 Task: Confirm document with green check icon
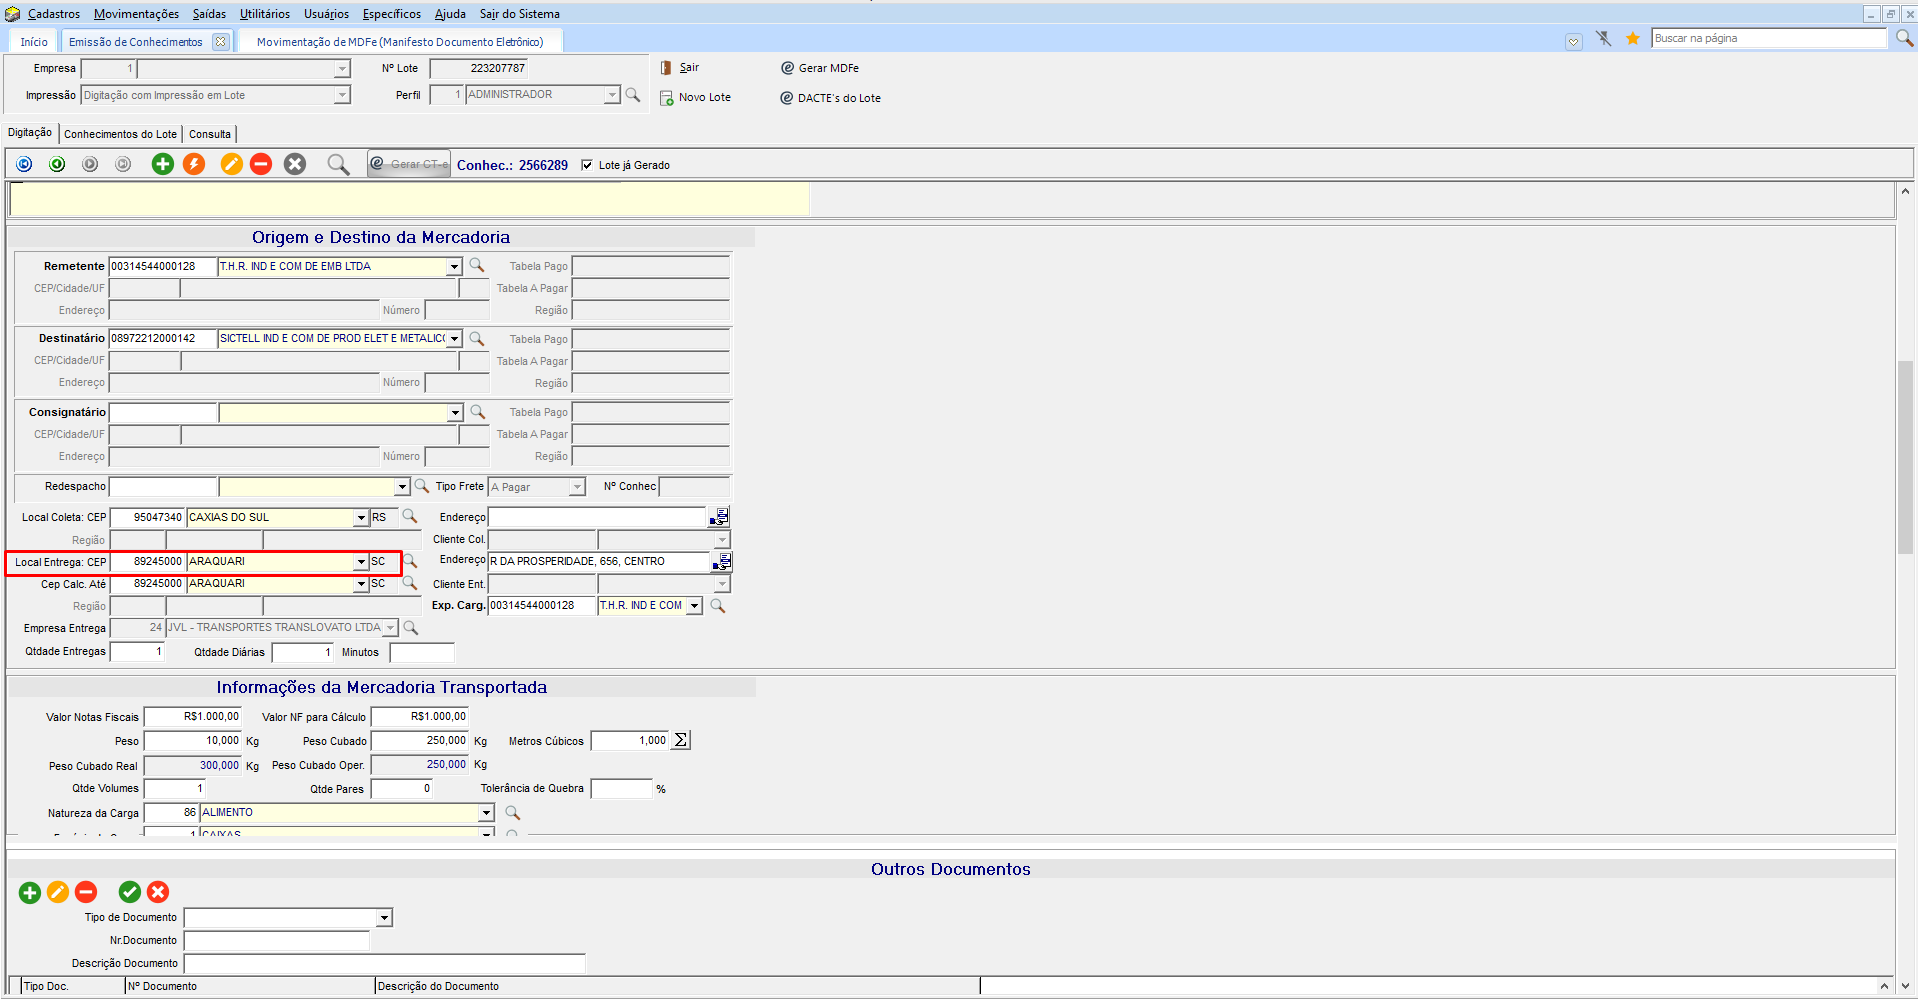[130, 892]
